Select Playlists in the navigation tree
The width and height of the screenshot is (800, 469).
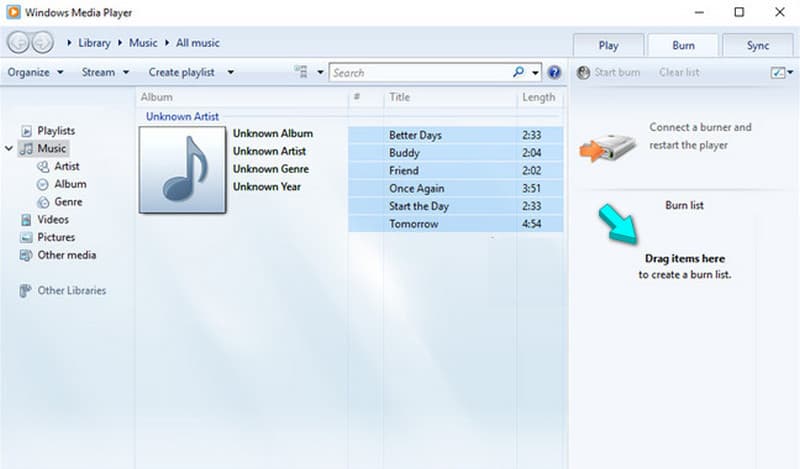(x=56, y=131)
